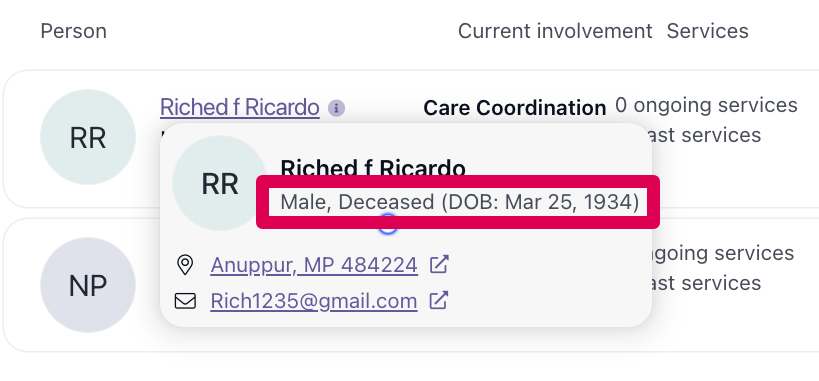This screenshot has width=819, height=381.
Task: Open external link icon next to Anuppur address
Action: click(x=439, y=264)
